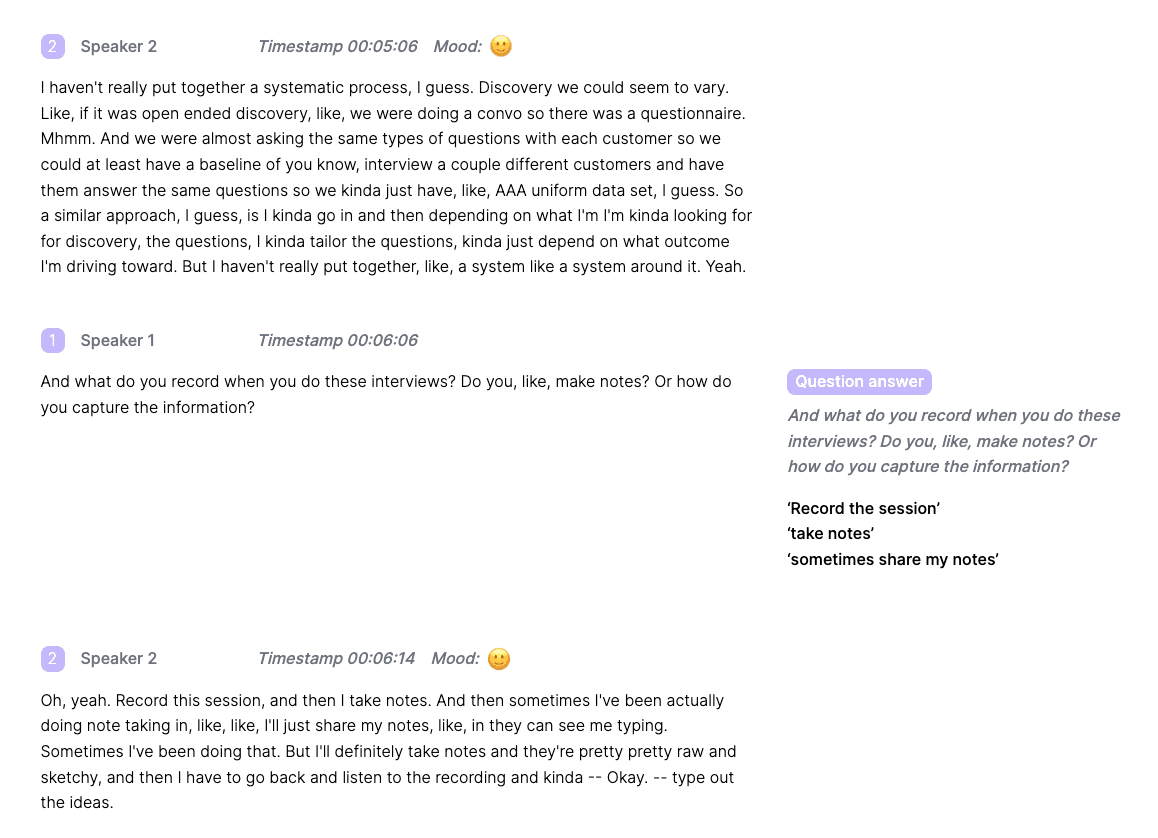Collapse the interview question excerpt in the sidebar
The width and height of the screenshot is (1158, 838).
point(953,440)
